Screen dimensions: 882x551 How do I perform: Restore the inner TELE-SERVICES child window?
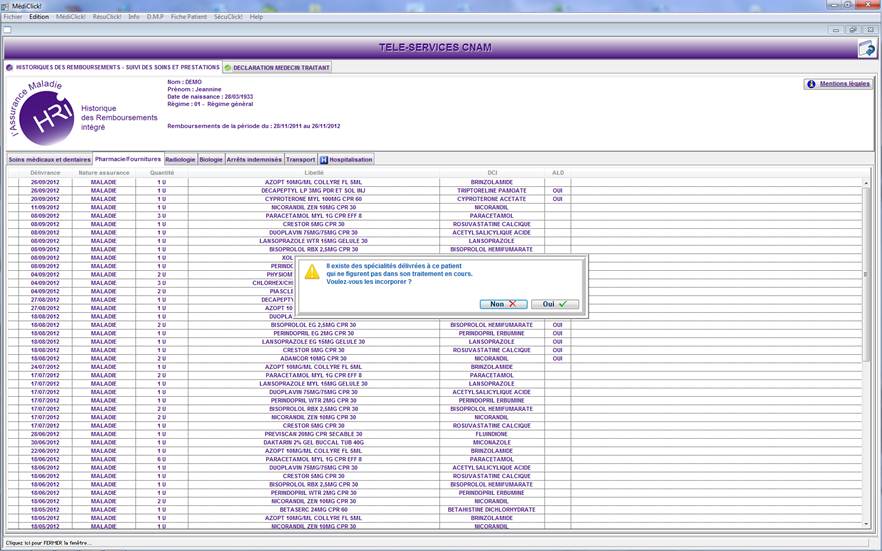click(x=853, y=30)
